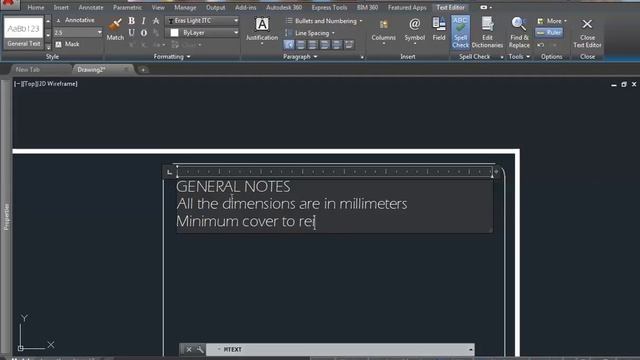Open Find & Replace
The image size is (640, 360).
point(519,32)
